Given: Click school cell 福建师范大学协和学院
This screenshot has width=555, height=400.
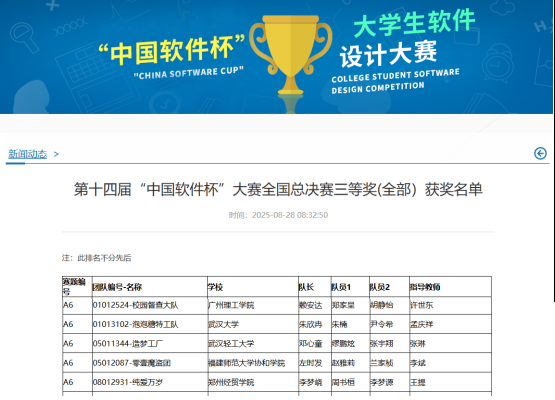Looking at the screenshot, I should pyautogui.click(x=246, y=363).
